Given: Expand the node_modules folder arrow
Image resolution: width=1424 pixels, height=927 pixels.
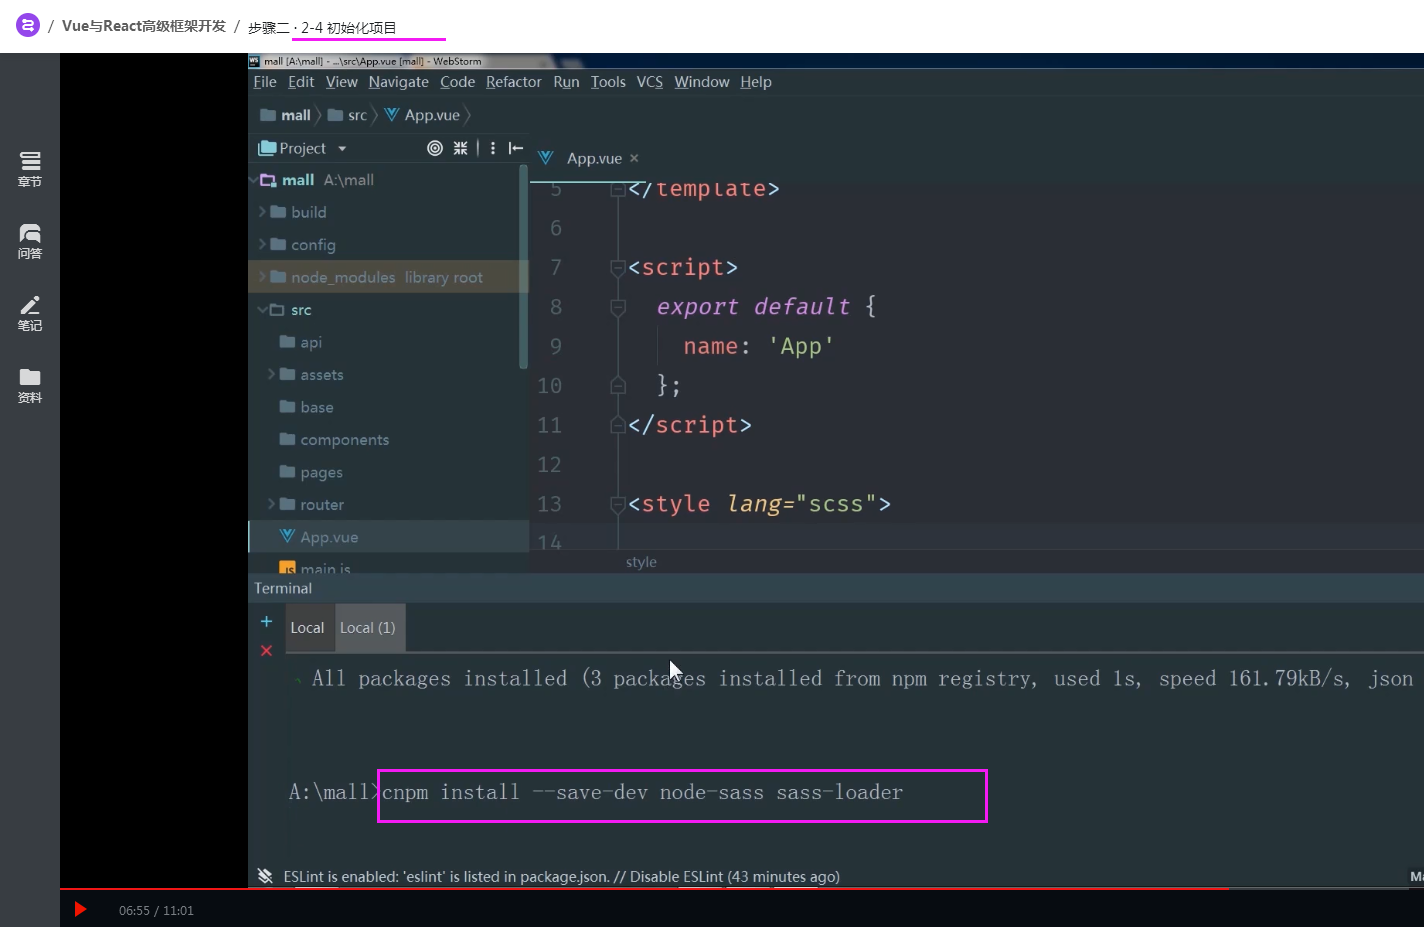Looking at the screenshot, I should click(x=262, y=277).
